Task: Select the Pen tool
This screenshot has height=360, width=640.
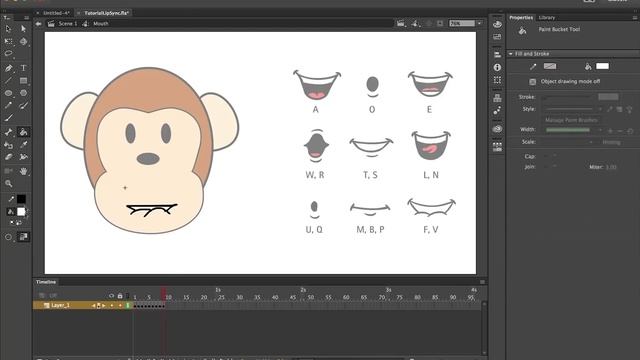Action: tap(8, 68)
